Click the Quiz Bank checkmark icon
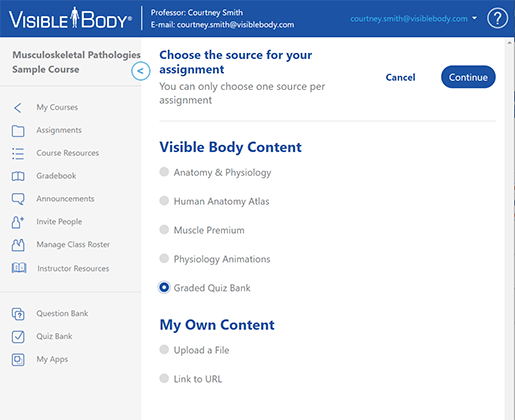 [x=18, y=337]
